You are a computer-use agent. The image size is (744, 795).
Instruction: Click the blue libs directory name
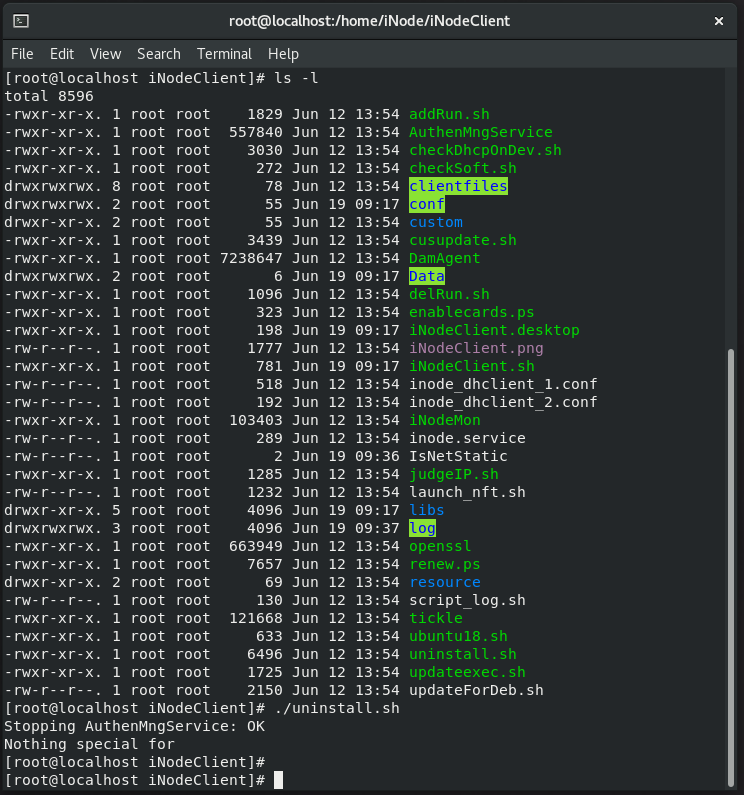(427, 510)
